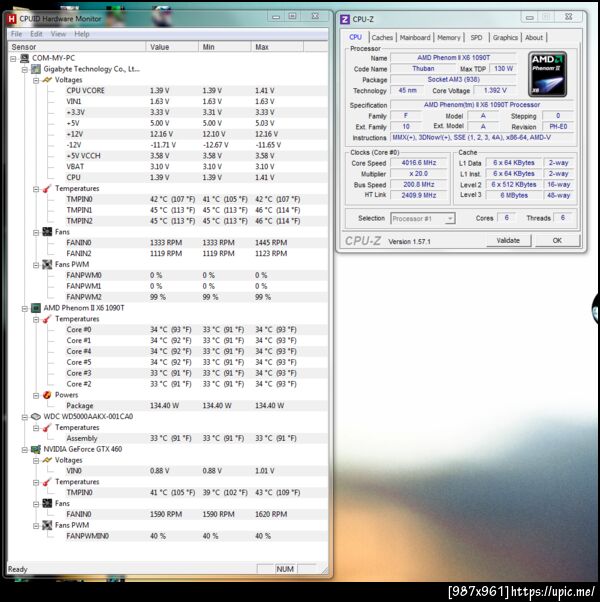Open the File menu in Hardware Monitor
The width and height of the screenshot is (600, 602).
(x=16, y=34)
